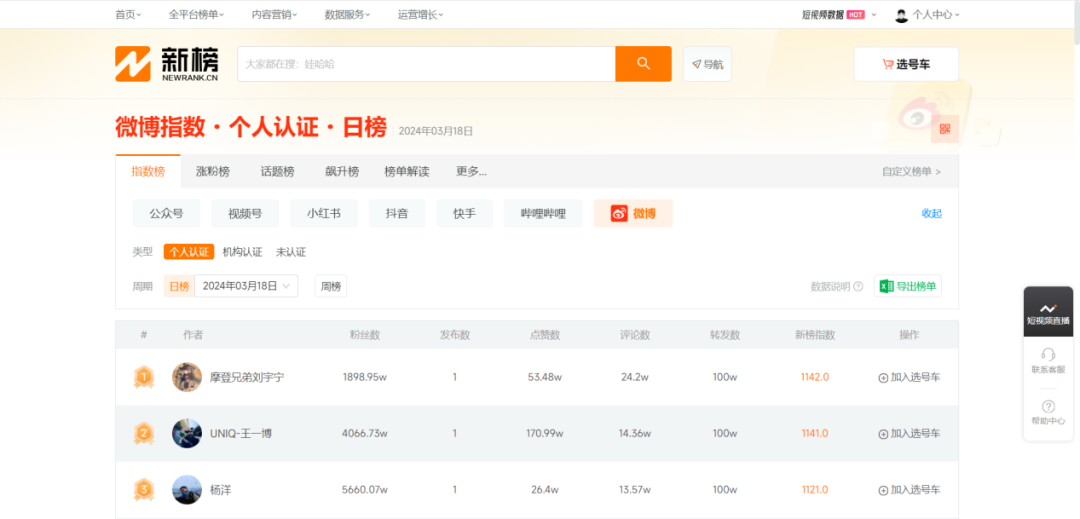Screen dimensions: 1080x519
Task: Click the Newrank logo
Action: point(167,64)
